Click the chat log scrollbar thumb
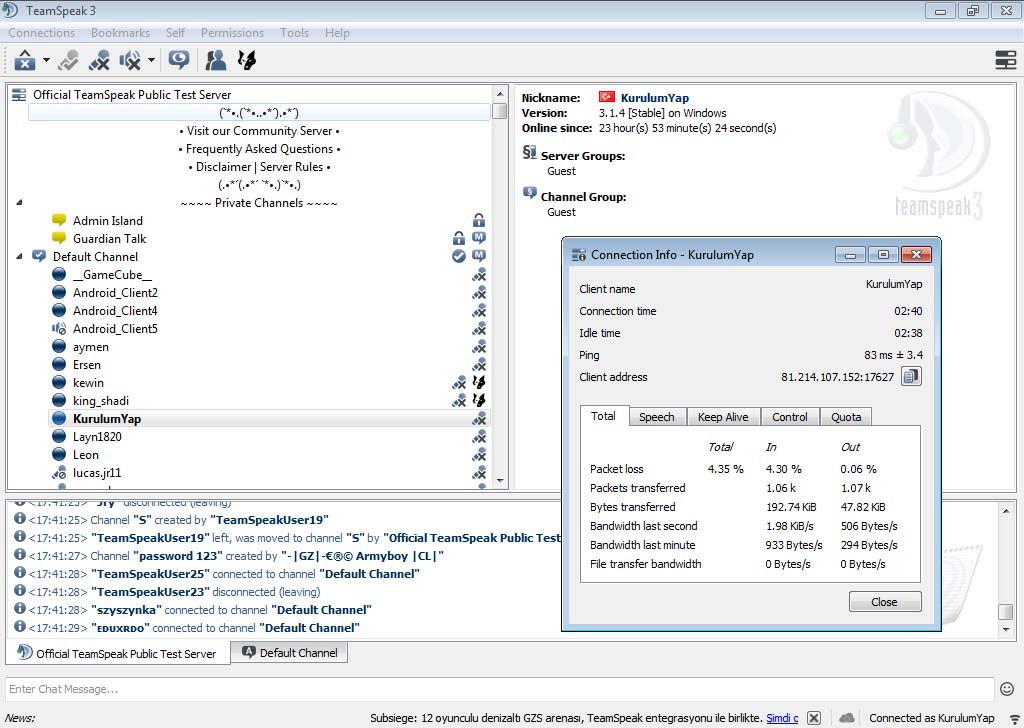This screenshot has height=728, width=1024. [x=1006, y=610]
